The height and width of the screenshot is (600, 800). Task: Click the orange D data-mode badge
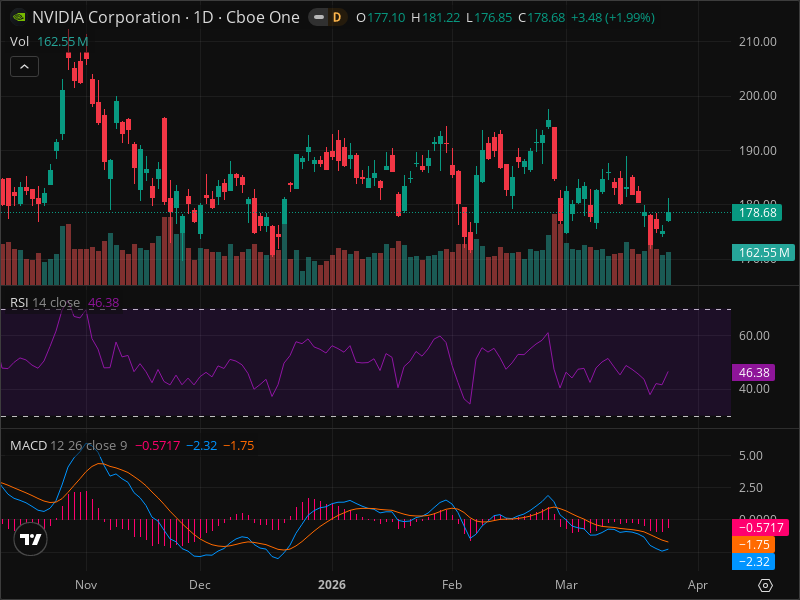337,17
